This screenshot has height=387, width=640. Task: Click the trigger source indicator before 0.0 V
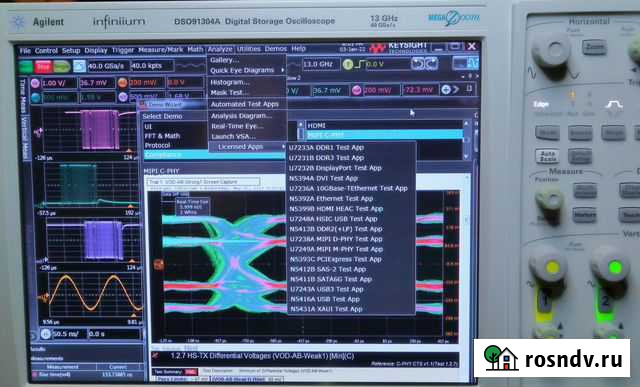click(x=348, y=64)
